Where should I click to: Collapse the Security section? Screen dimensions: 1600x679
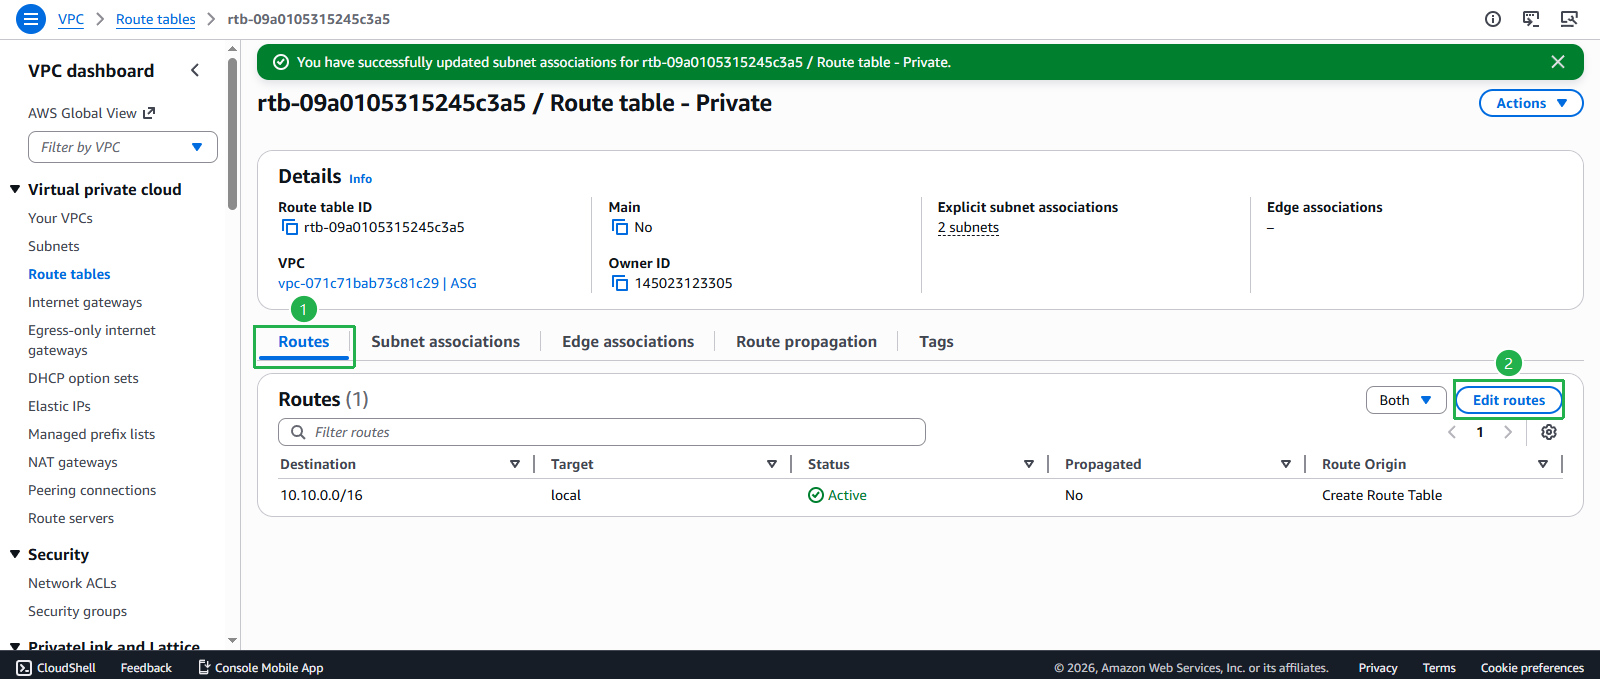pyautogui.click(x=15, y=554)
